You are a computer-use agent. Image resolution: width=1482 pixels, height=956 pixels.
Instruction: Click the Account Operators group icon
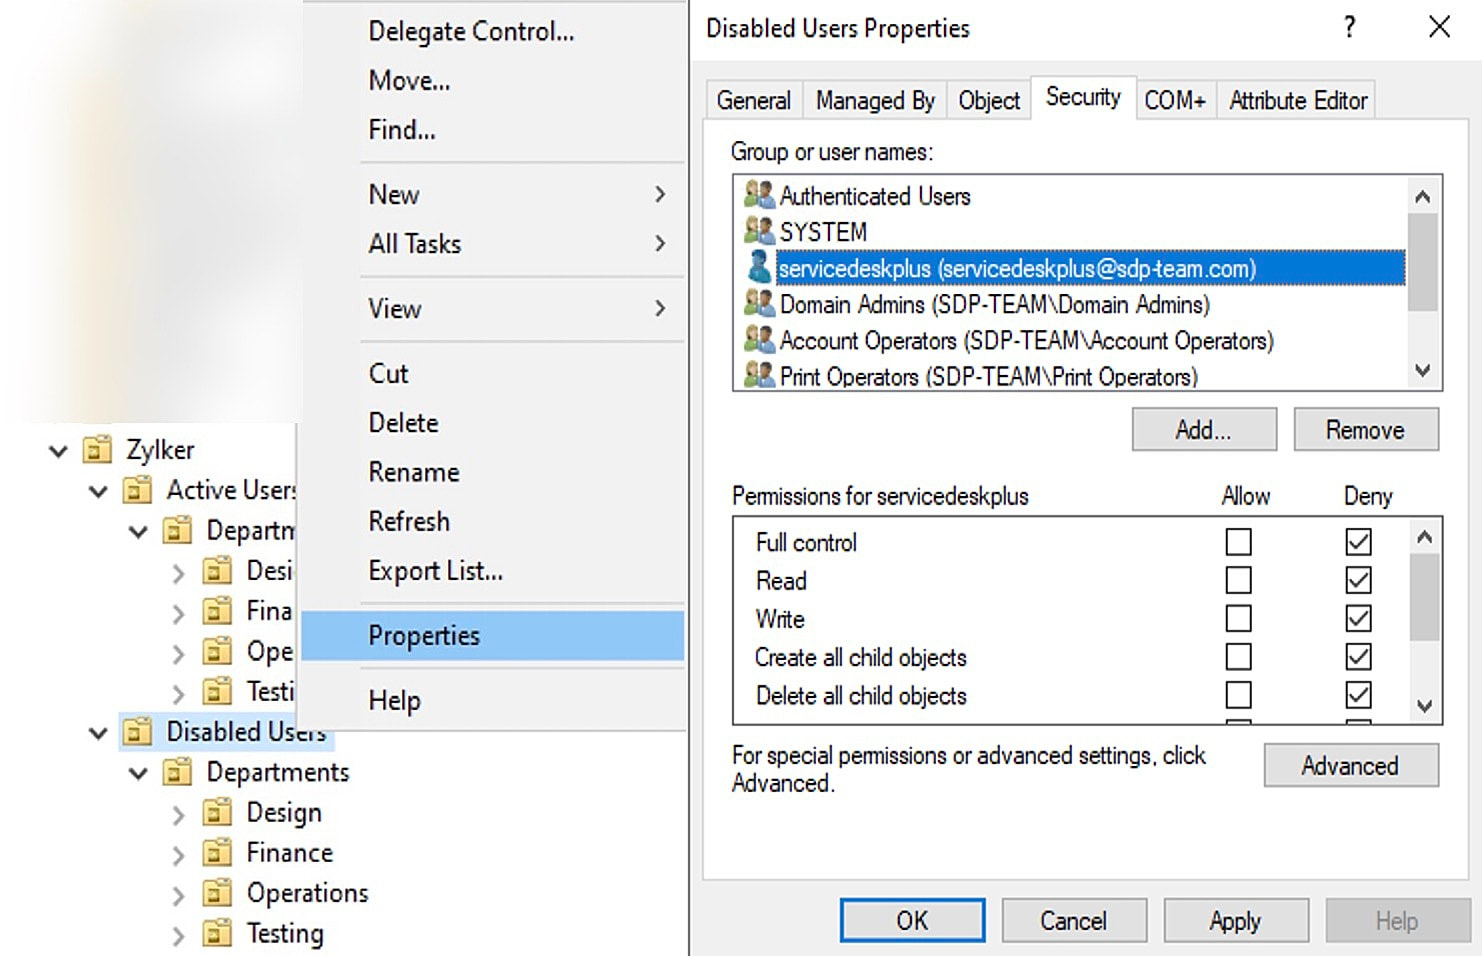[759, 340]
